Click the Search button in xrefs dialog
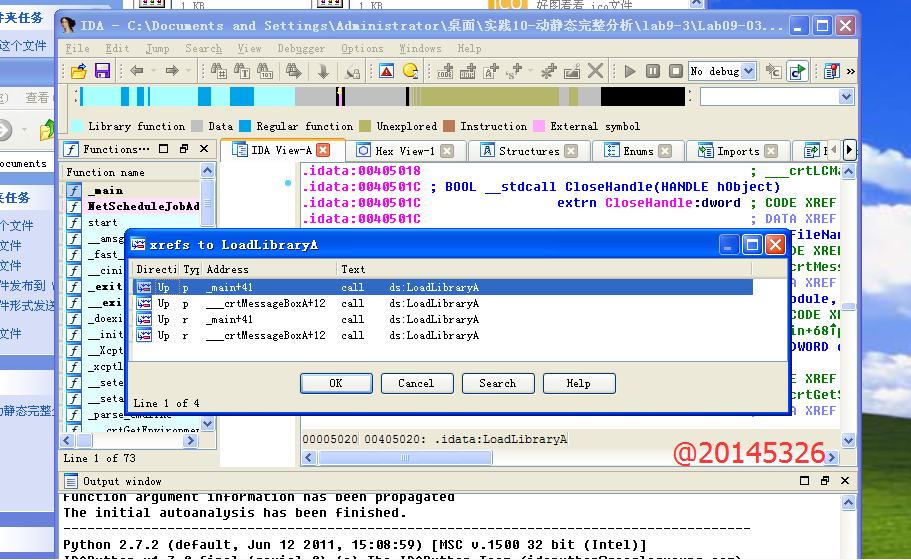Image resolution: width=911 pixels, height=560 pixels. click(x=497, y=383)
